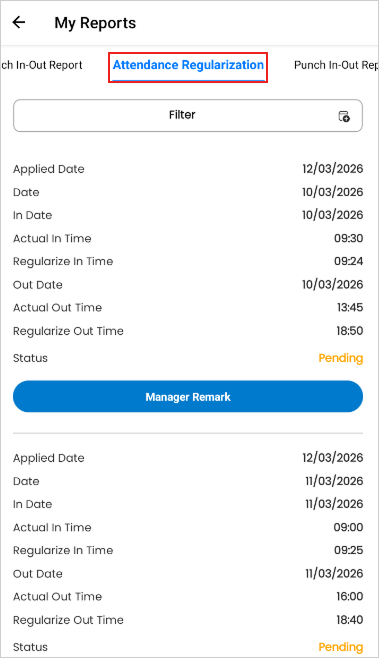The image size is (379, 658).
Task: Tap the second record's Pending status
Action: pos(340,647)
